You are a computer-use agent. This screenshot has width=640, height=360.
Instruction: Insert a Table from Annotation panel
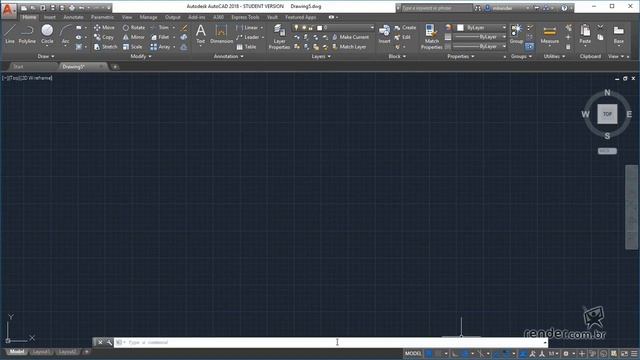tap(246, 47)
